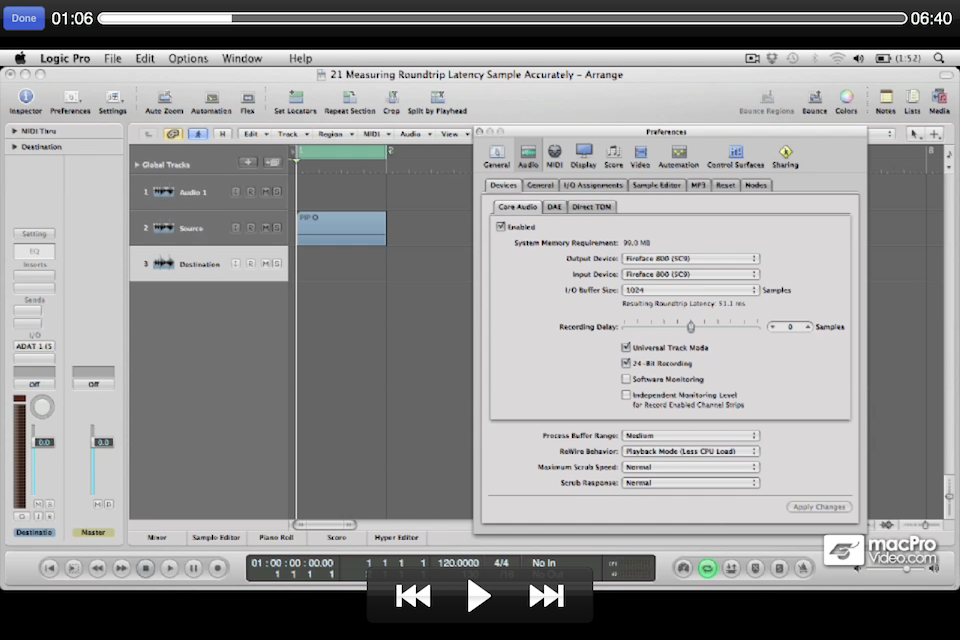Viewport: 960px width, 640px height.
Task: Select General preferences icon
Action: pyautogui.click(x=497, y=157)
